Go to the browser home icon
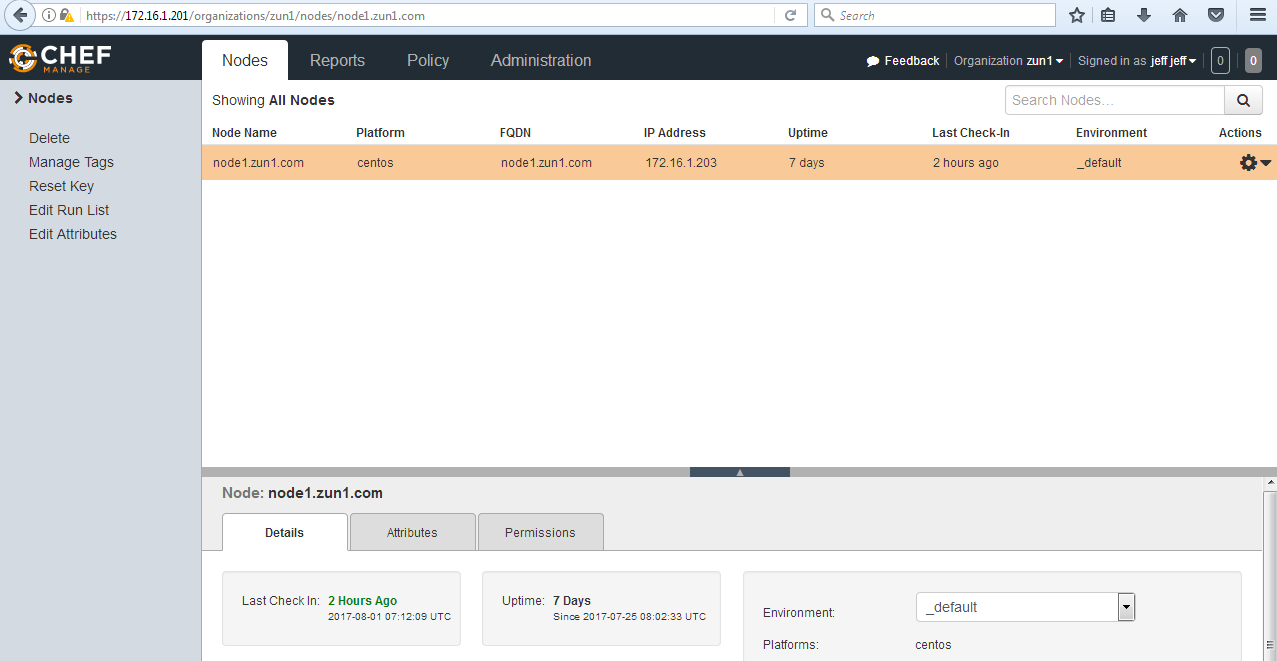This screenshot has width=1277, height=661. coord(1180,15)
